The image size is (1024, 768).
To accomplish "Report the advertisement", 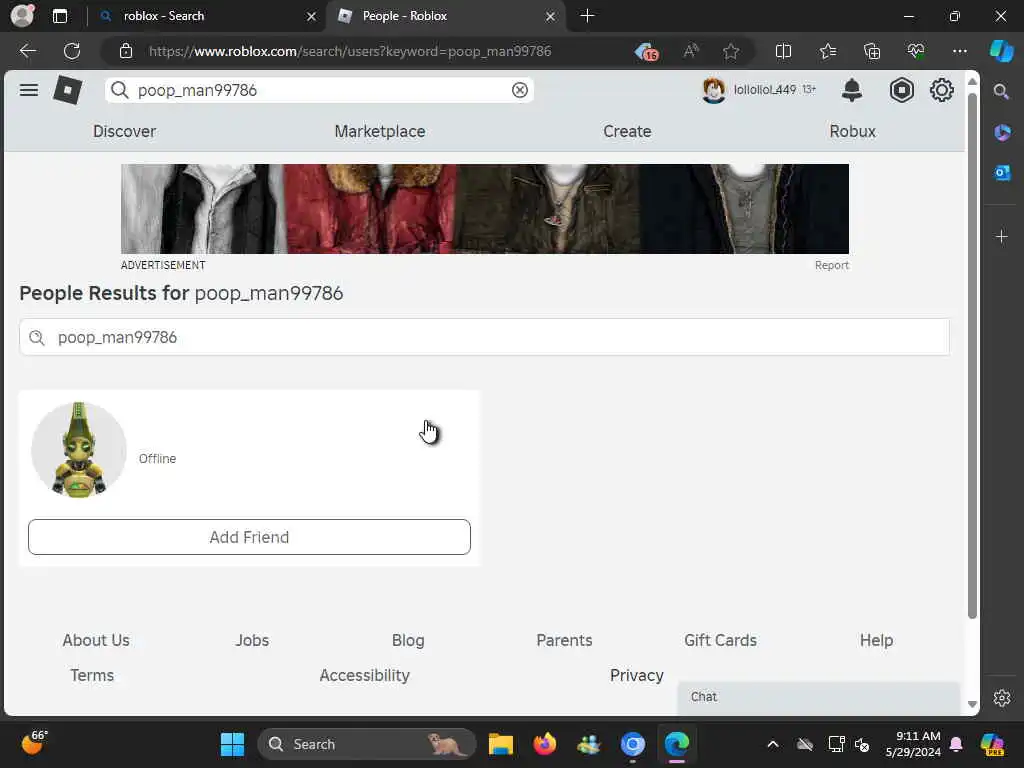I will pyautogui.click(x=831, y=265).
